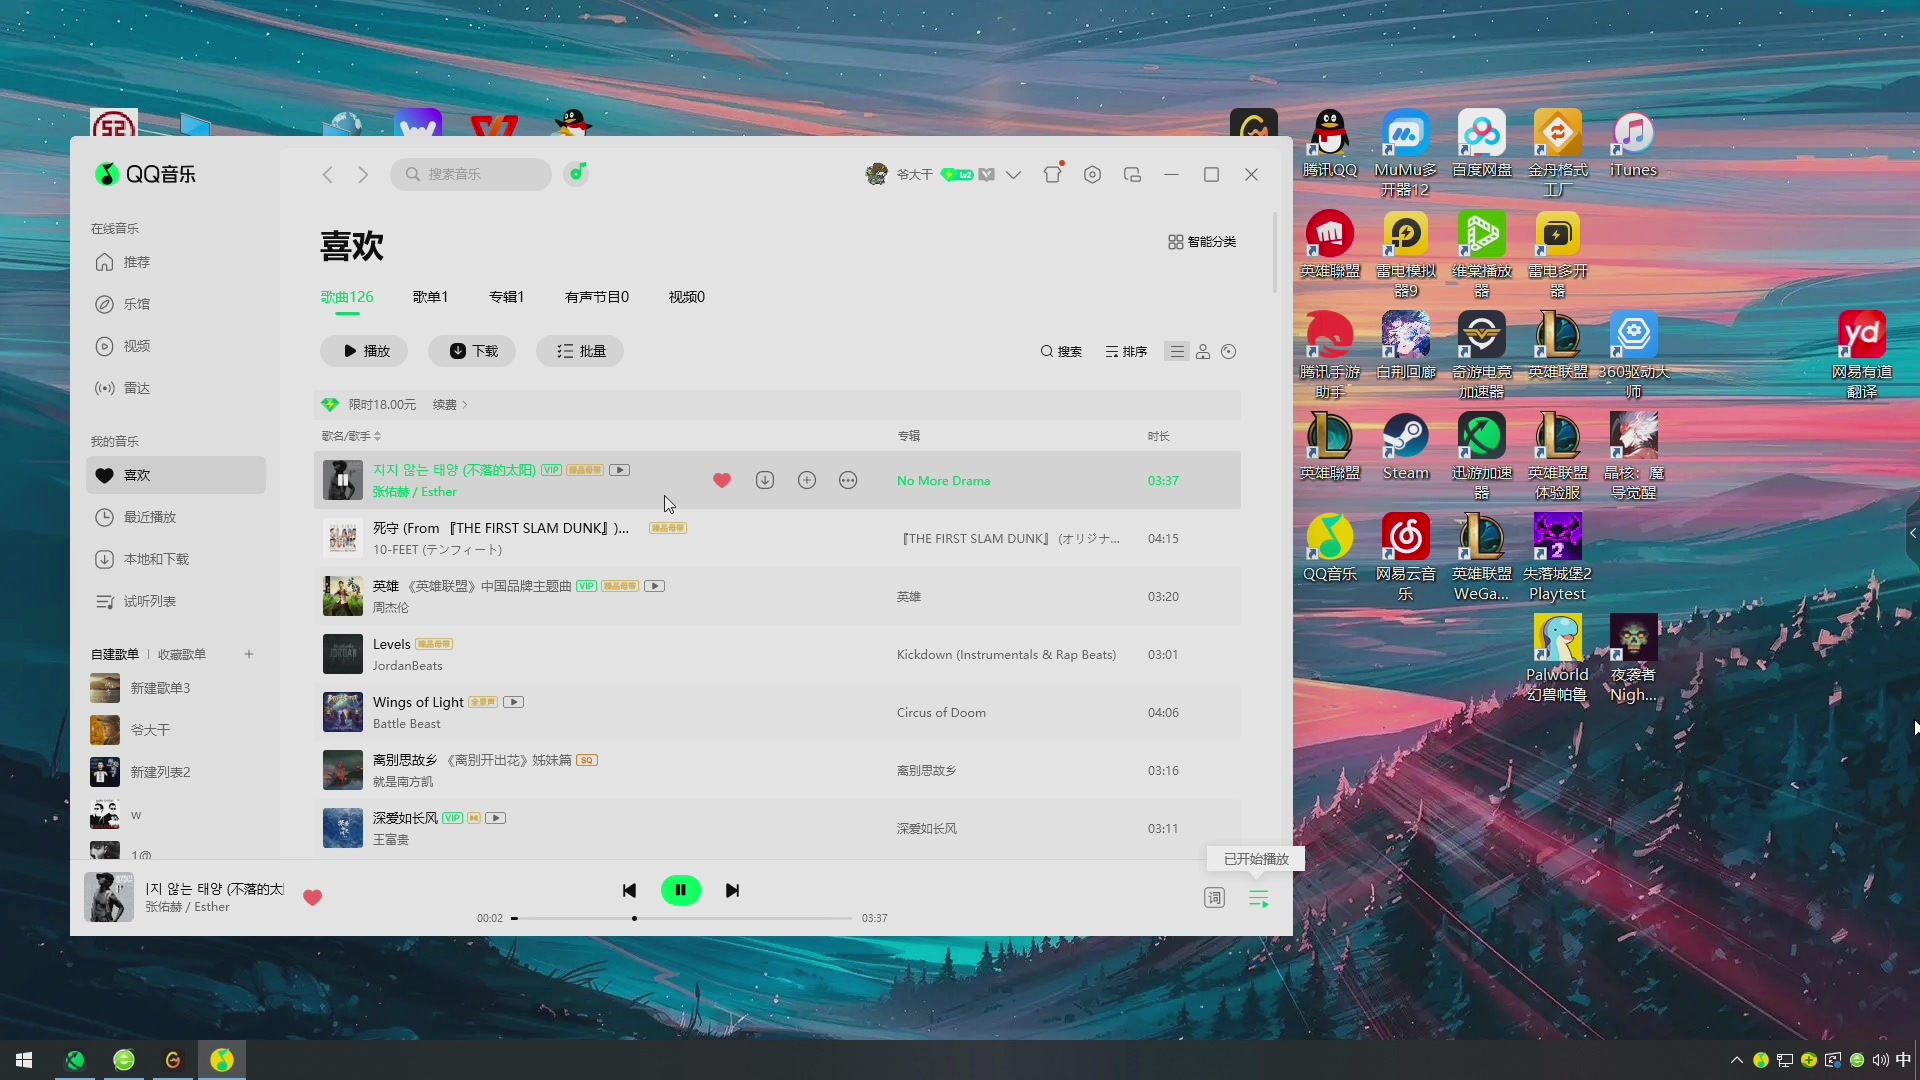Open the now-playing album cover thumbnail
1920x1080 pixels.
[109, 897]
